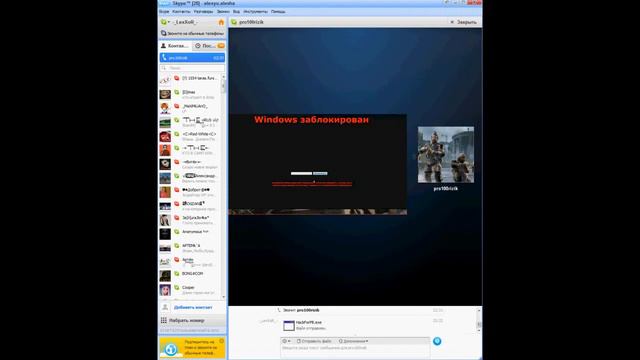The image size is (640, 360).
Task: Open the Skype menu in menu bar
Action: tap(164, 11)
